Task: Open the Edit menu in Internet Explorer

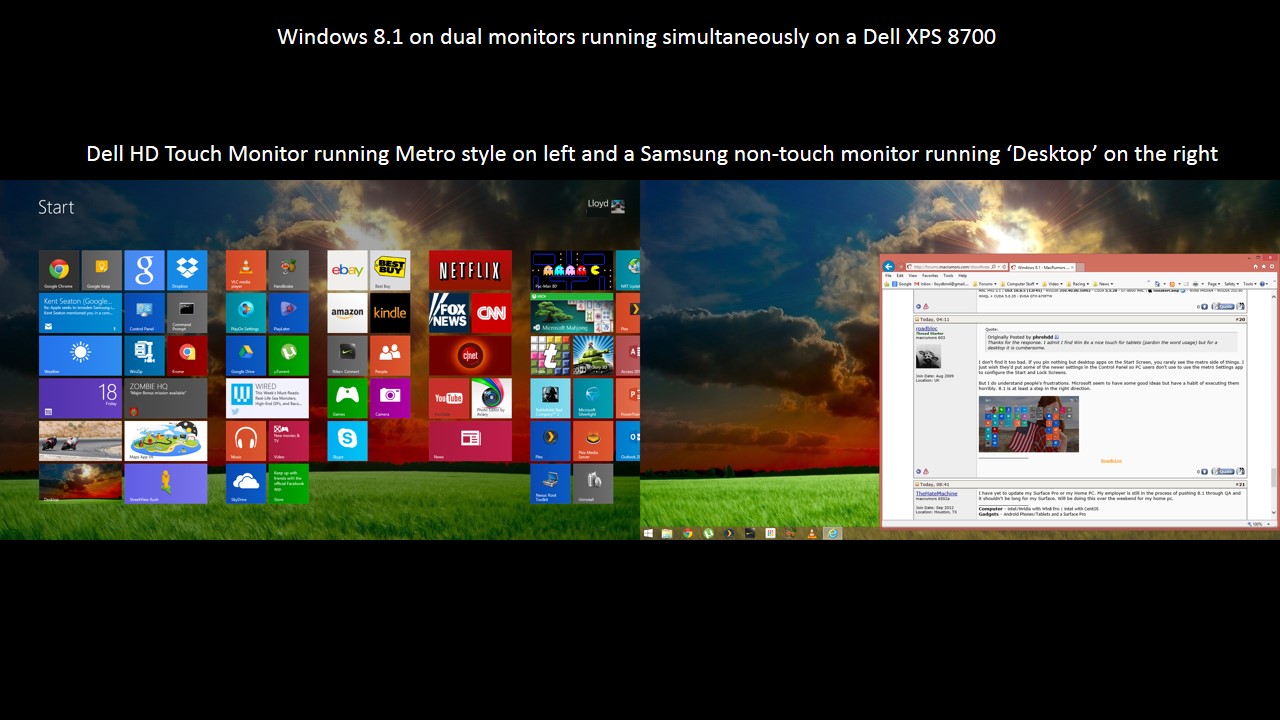Action: coord(900,276)
